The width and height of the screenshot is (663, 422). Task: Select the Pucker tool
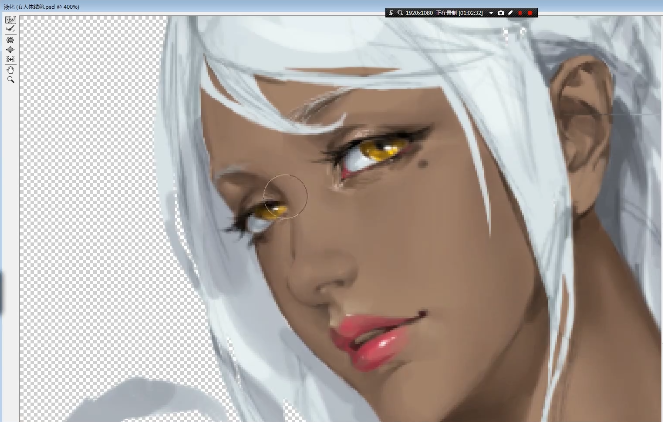coord(11,40)
